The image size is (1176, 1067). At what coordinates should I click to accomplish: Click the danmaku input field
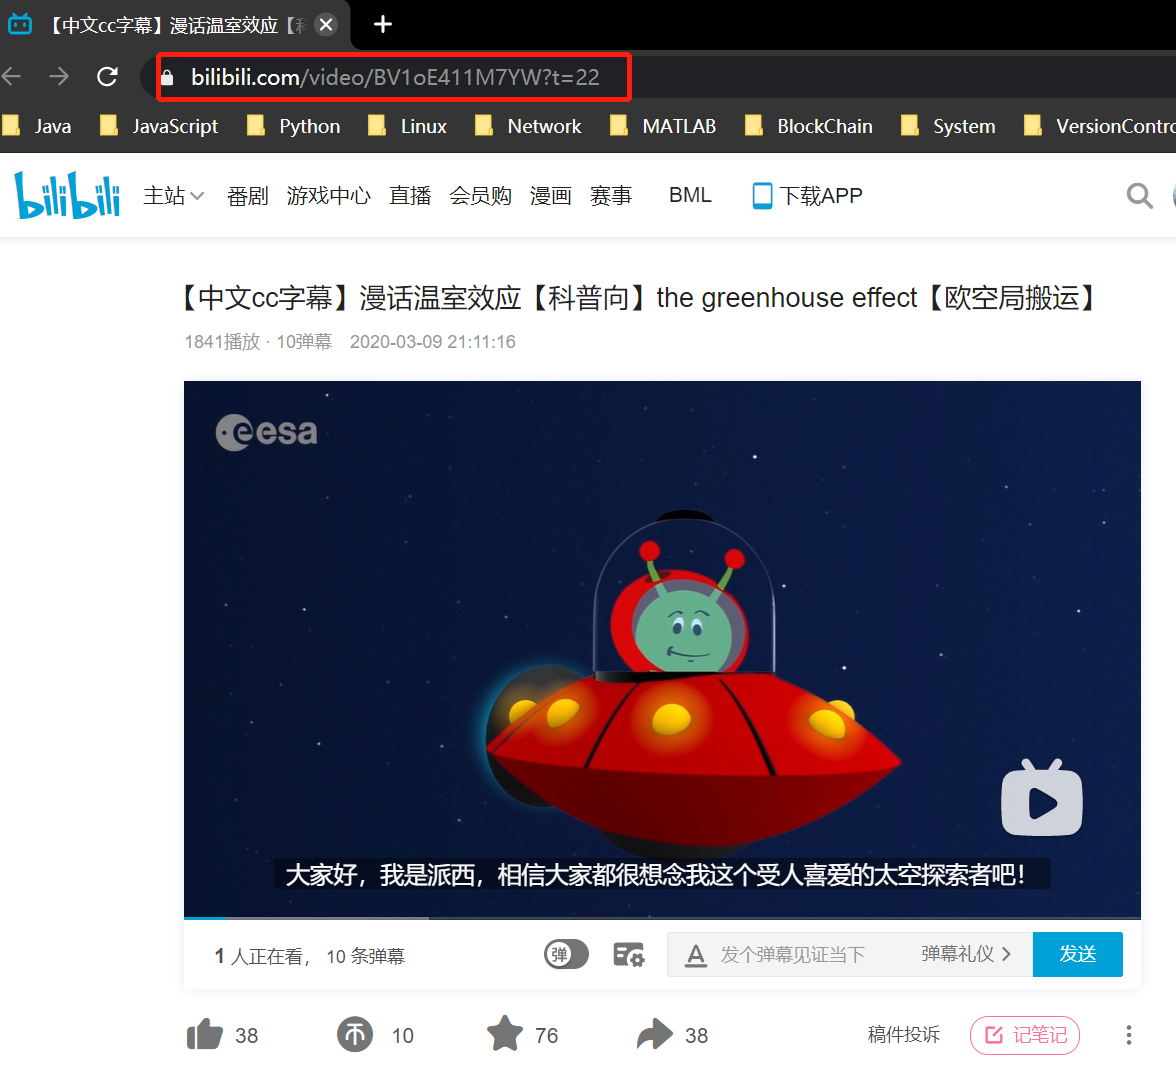[x=795, y=955]
